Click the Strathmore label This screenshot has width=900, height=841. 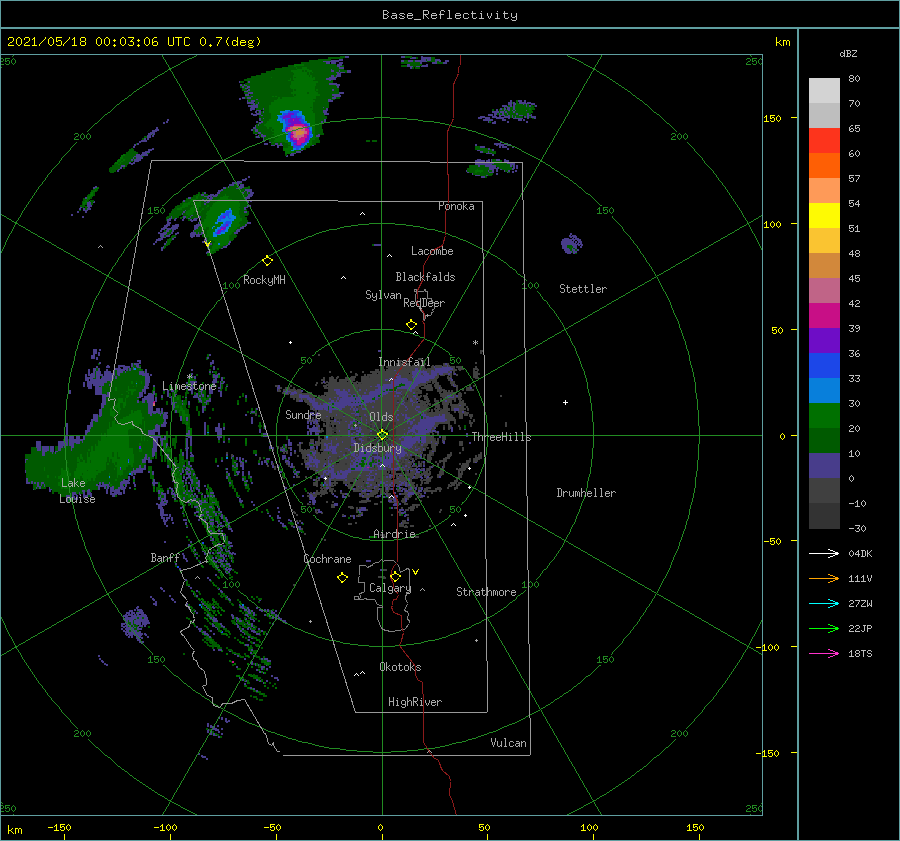(x=486, y=592)
